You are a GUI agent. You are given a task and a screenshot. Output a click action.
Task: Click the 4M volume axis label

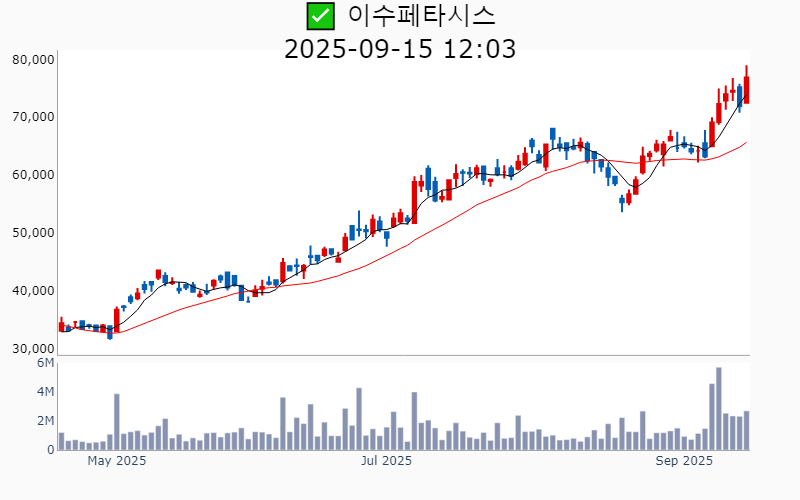point(45,392)
